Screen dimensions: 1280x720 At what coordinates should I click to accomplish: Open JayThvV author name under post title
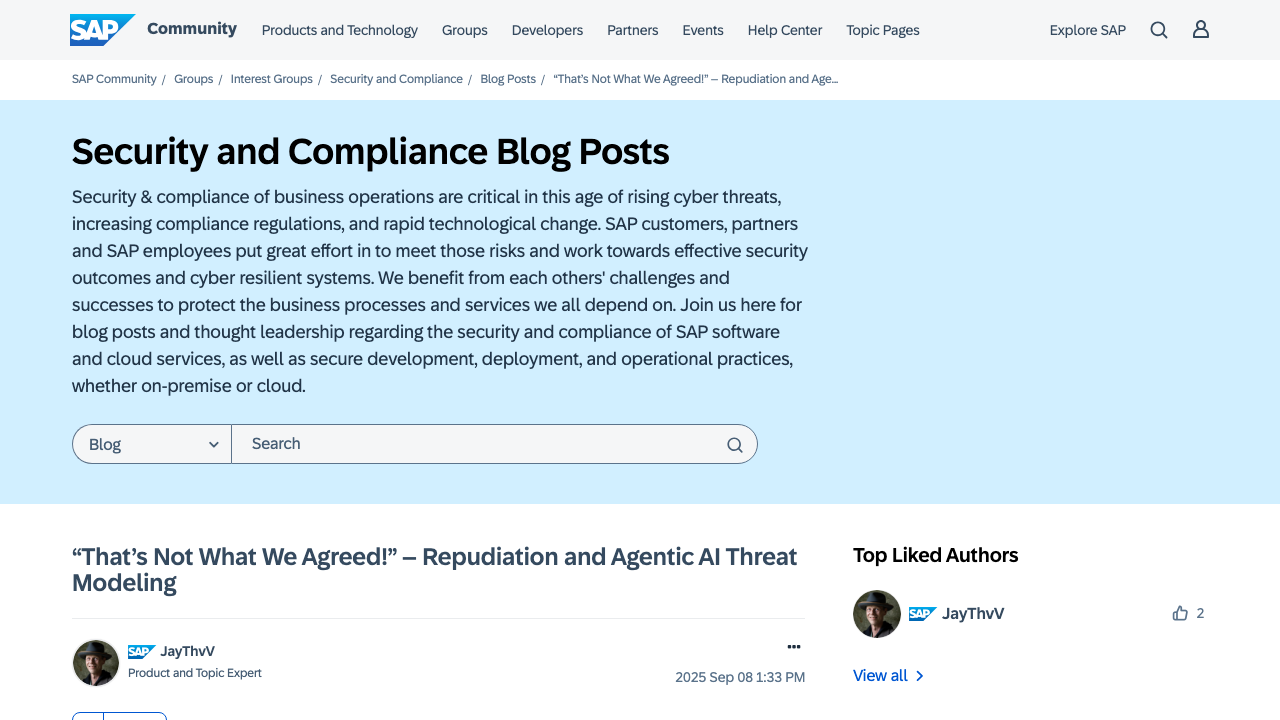coord(188,651)
